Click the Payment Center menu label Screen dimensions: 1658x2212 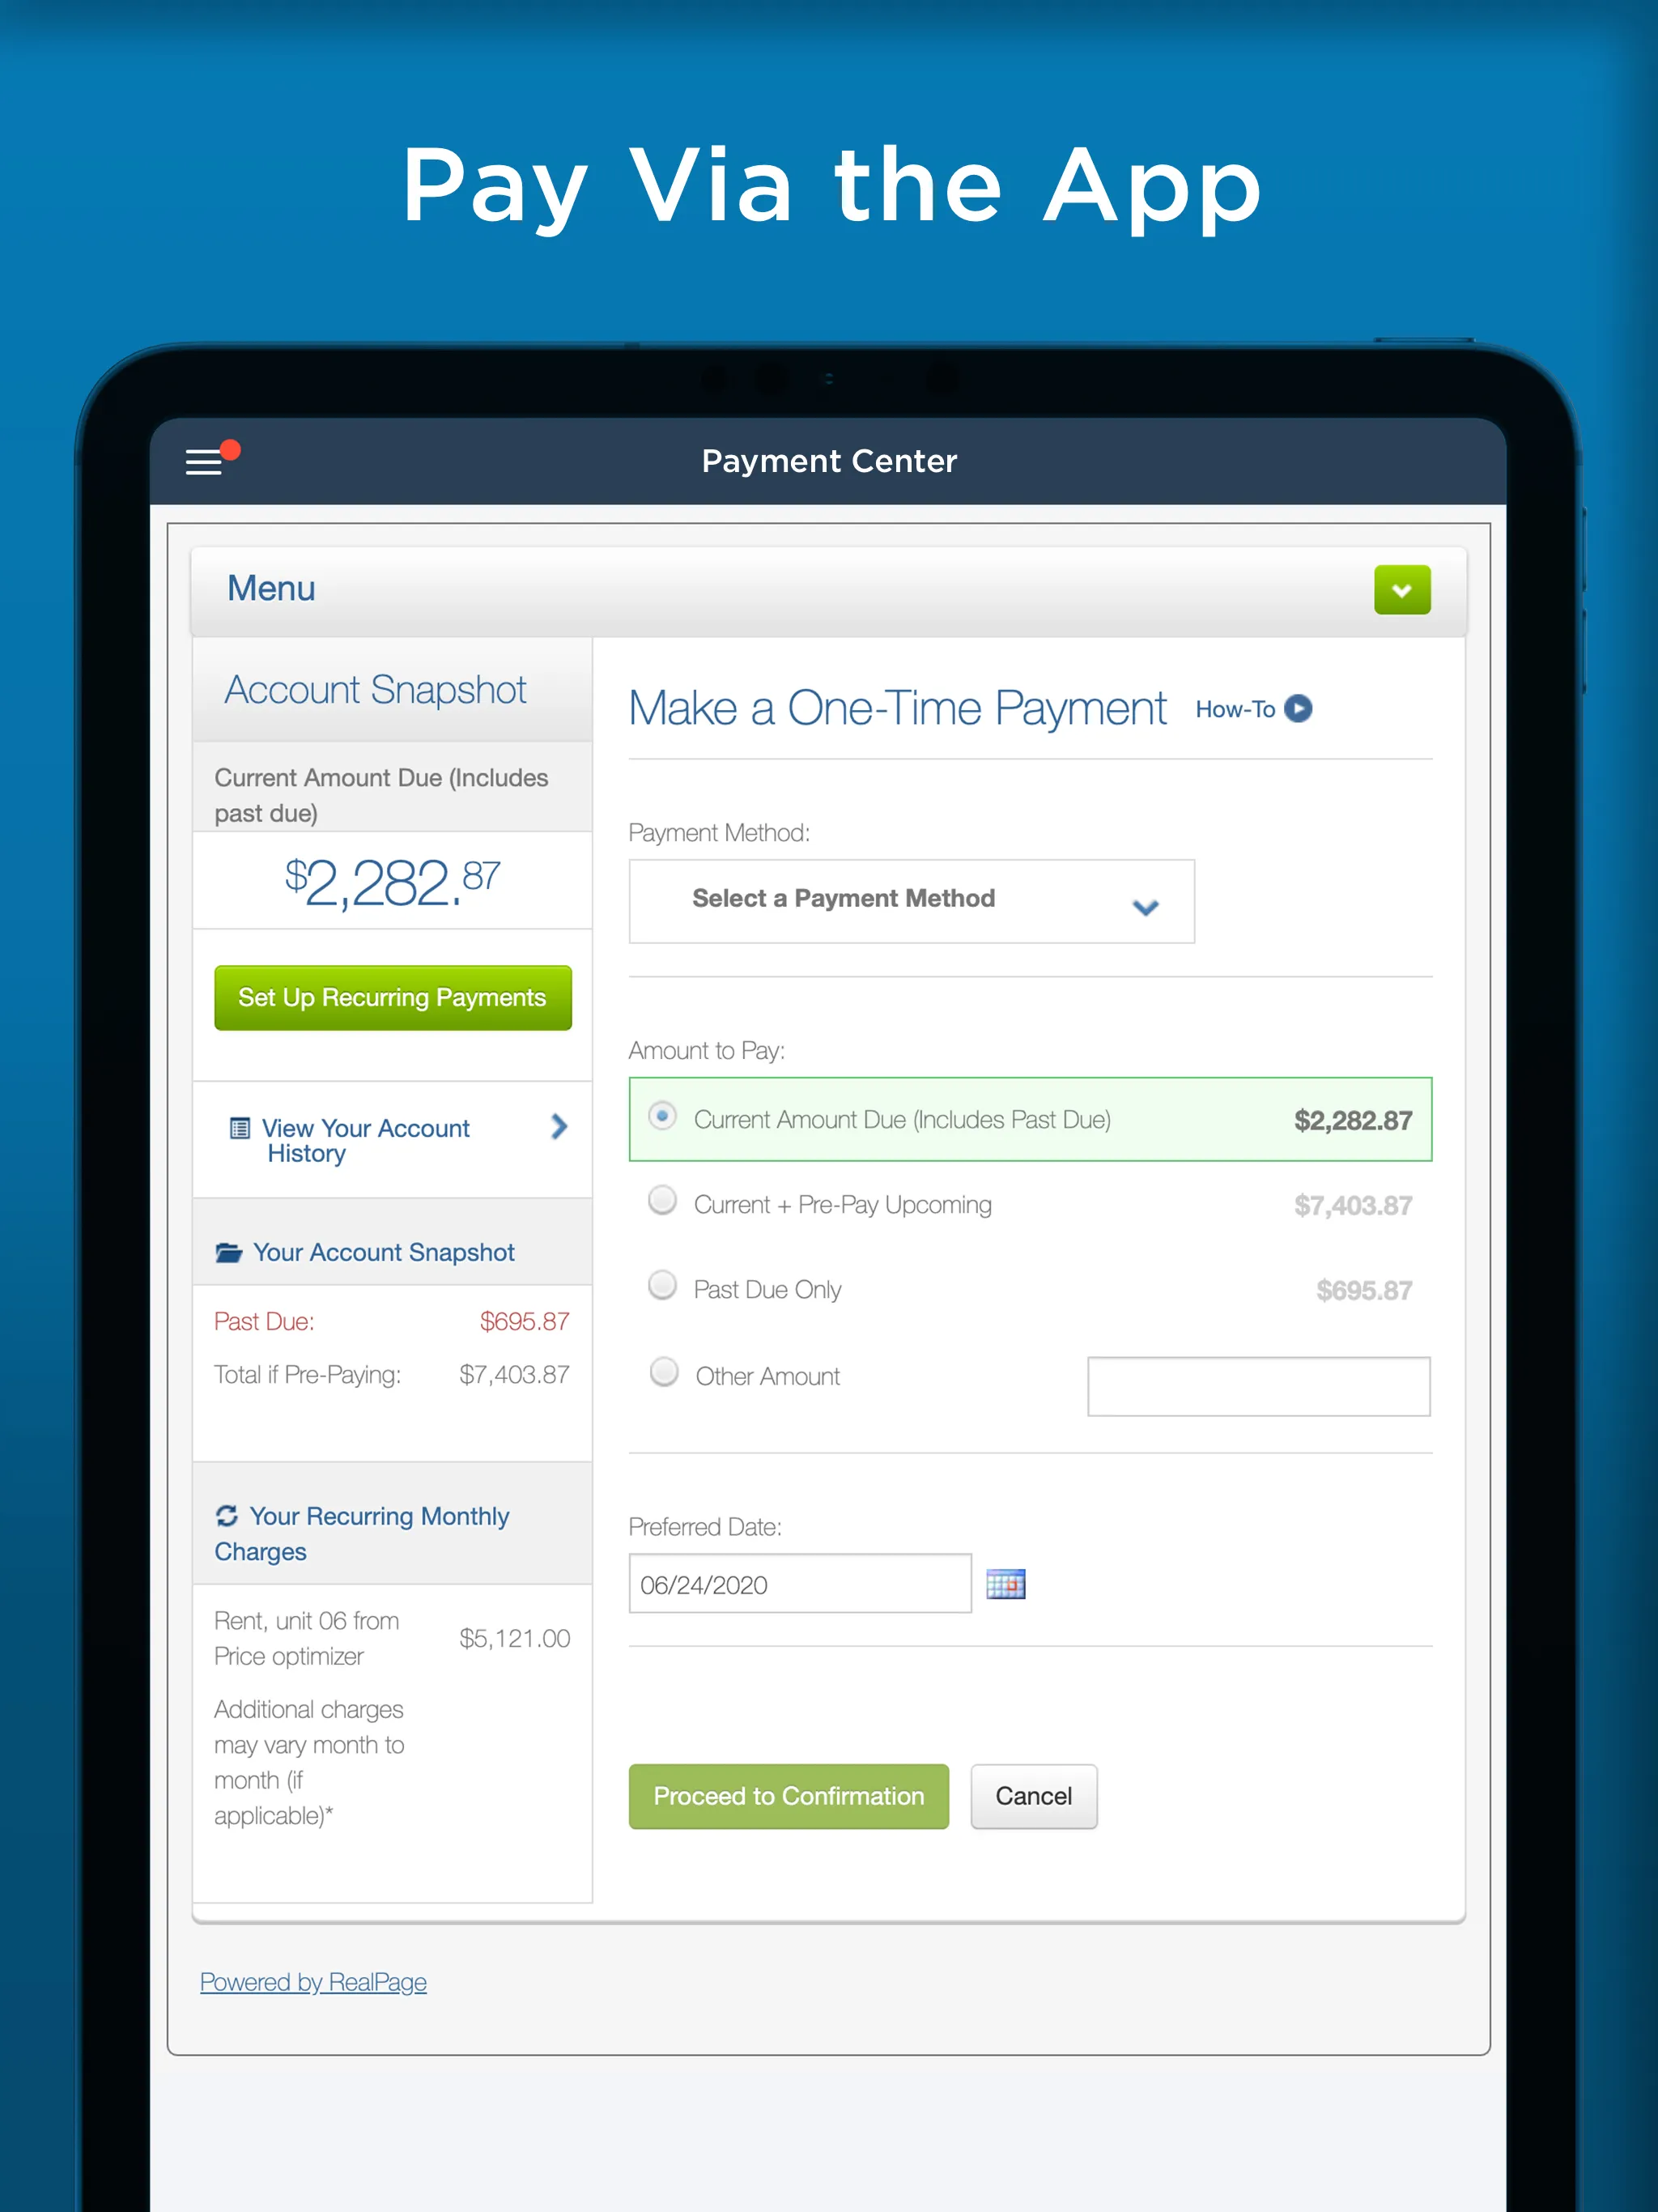pos(827,460)
